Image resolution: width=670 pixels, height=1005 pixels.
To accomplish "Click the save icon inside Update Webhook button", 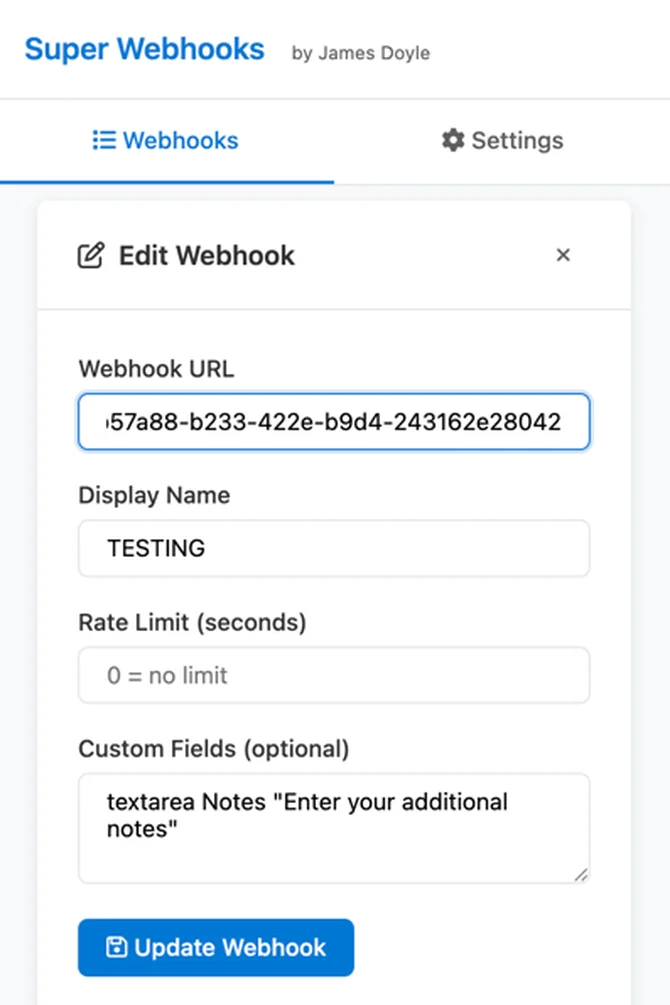I will (x=117, y=947).
